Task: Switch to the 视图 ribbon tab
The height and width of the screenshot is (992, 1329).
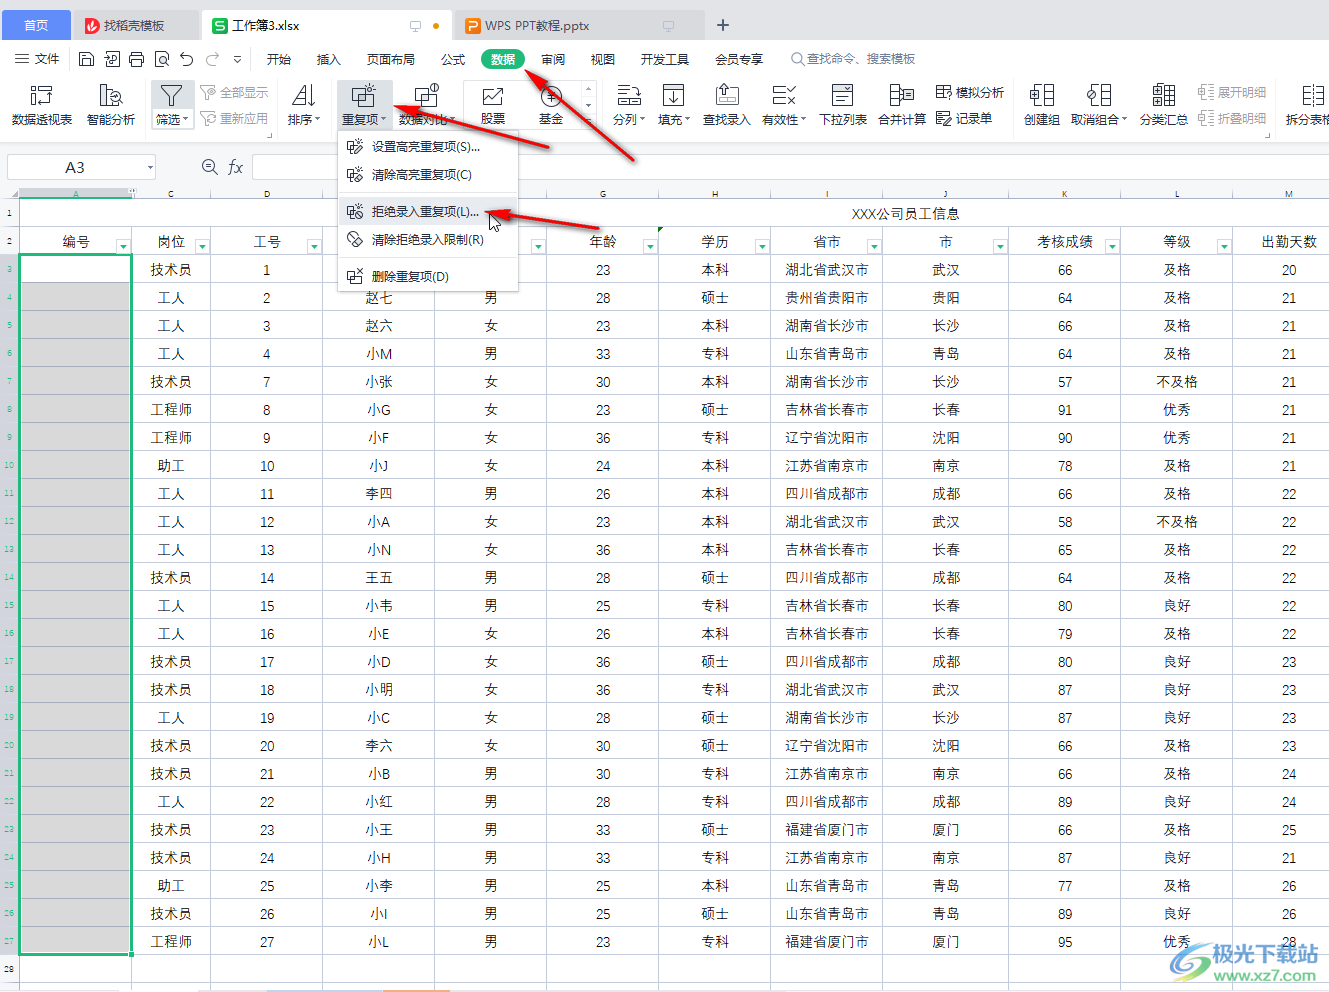Action: tap(603, 59)
